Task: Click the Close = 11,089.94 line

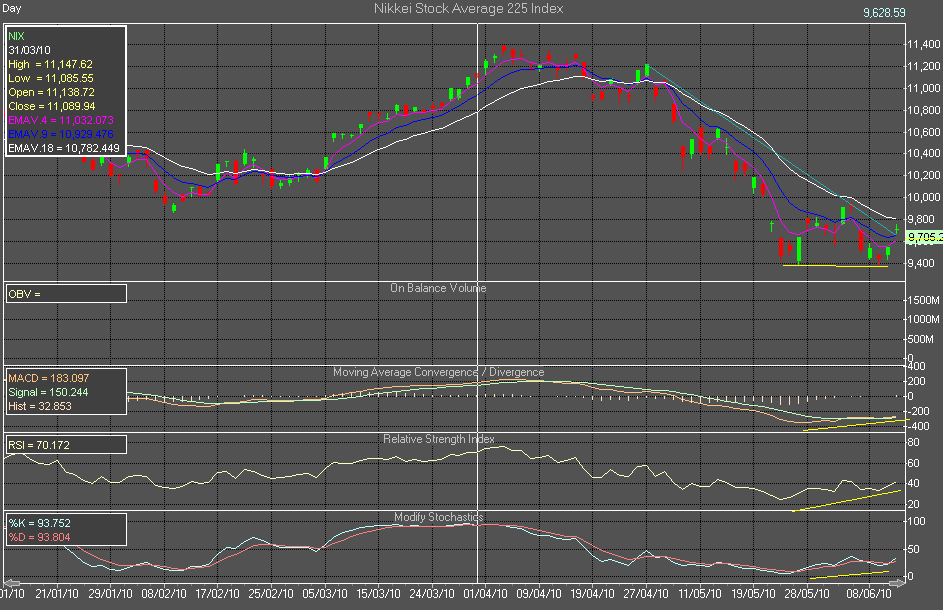Action: click(52, 106)
